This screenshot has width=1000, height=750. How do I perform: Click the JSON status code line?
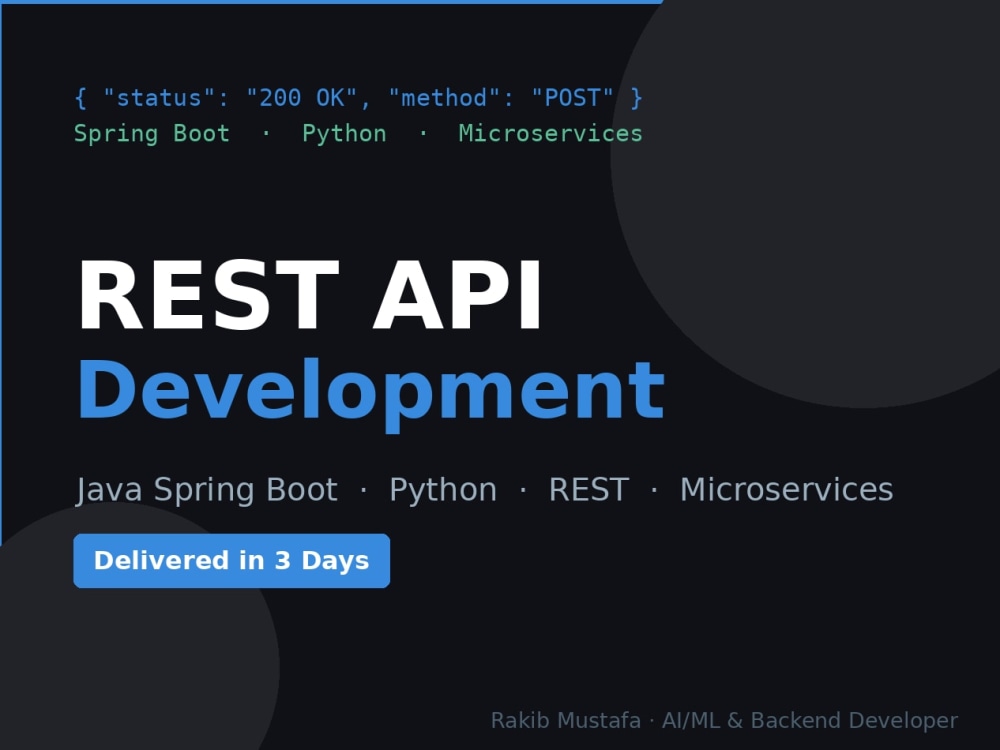(358, 98)
